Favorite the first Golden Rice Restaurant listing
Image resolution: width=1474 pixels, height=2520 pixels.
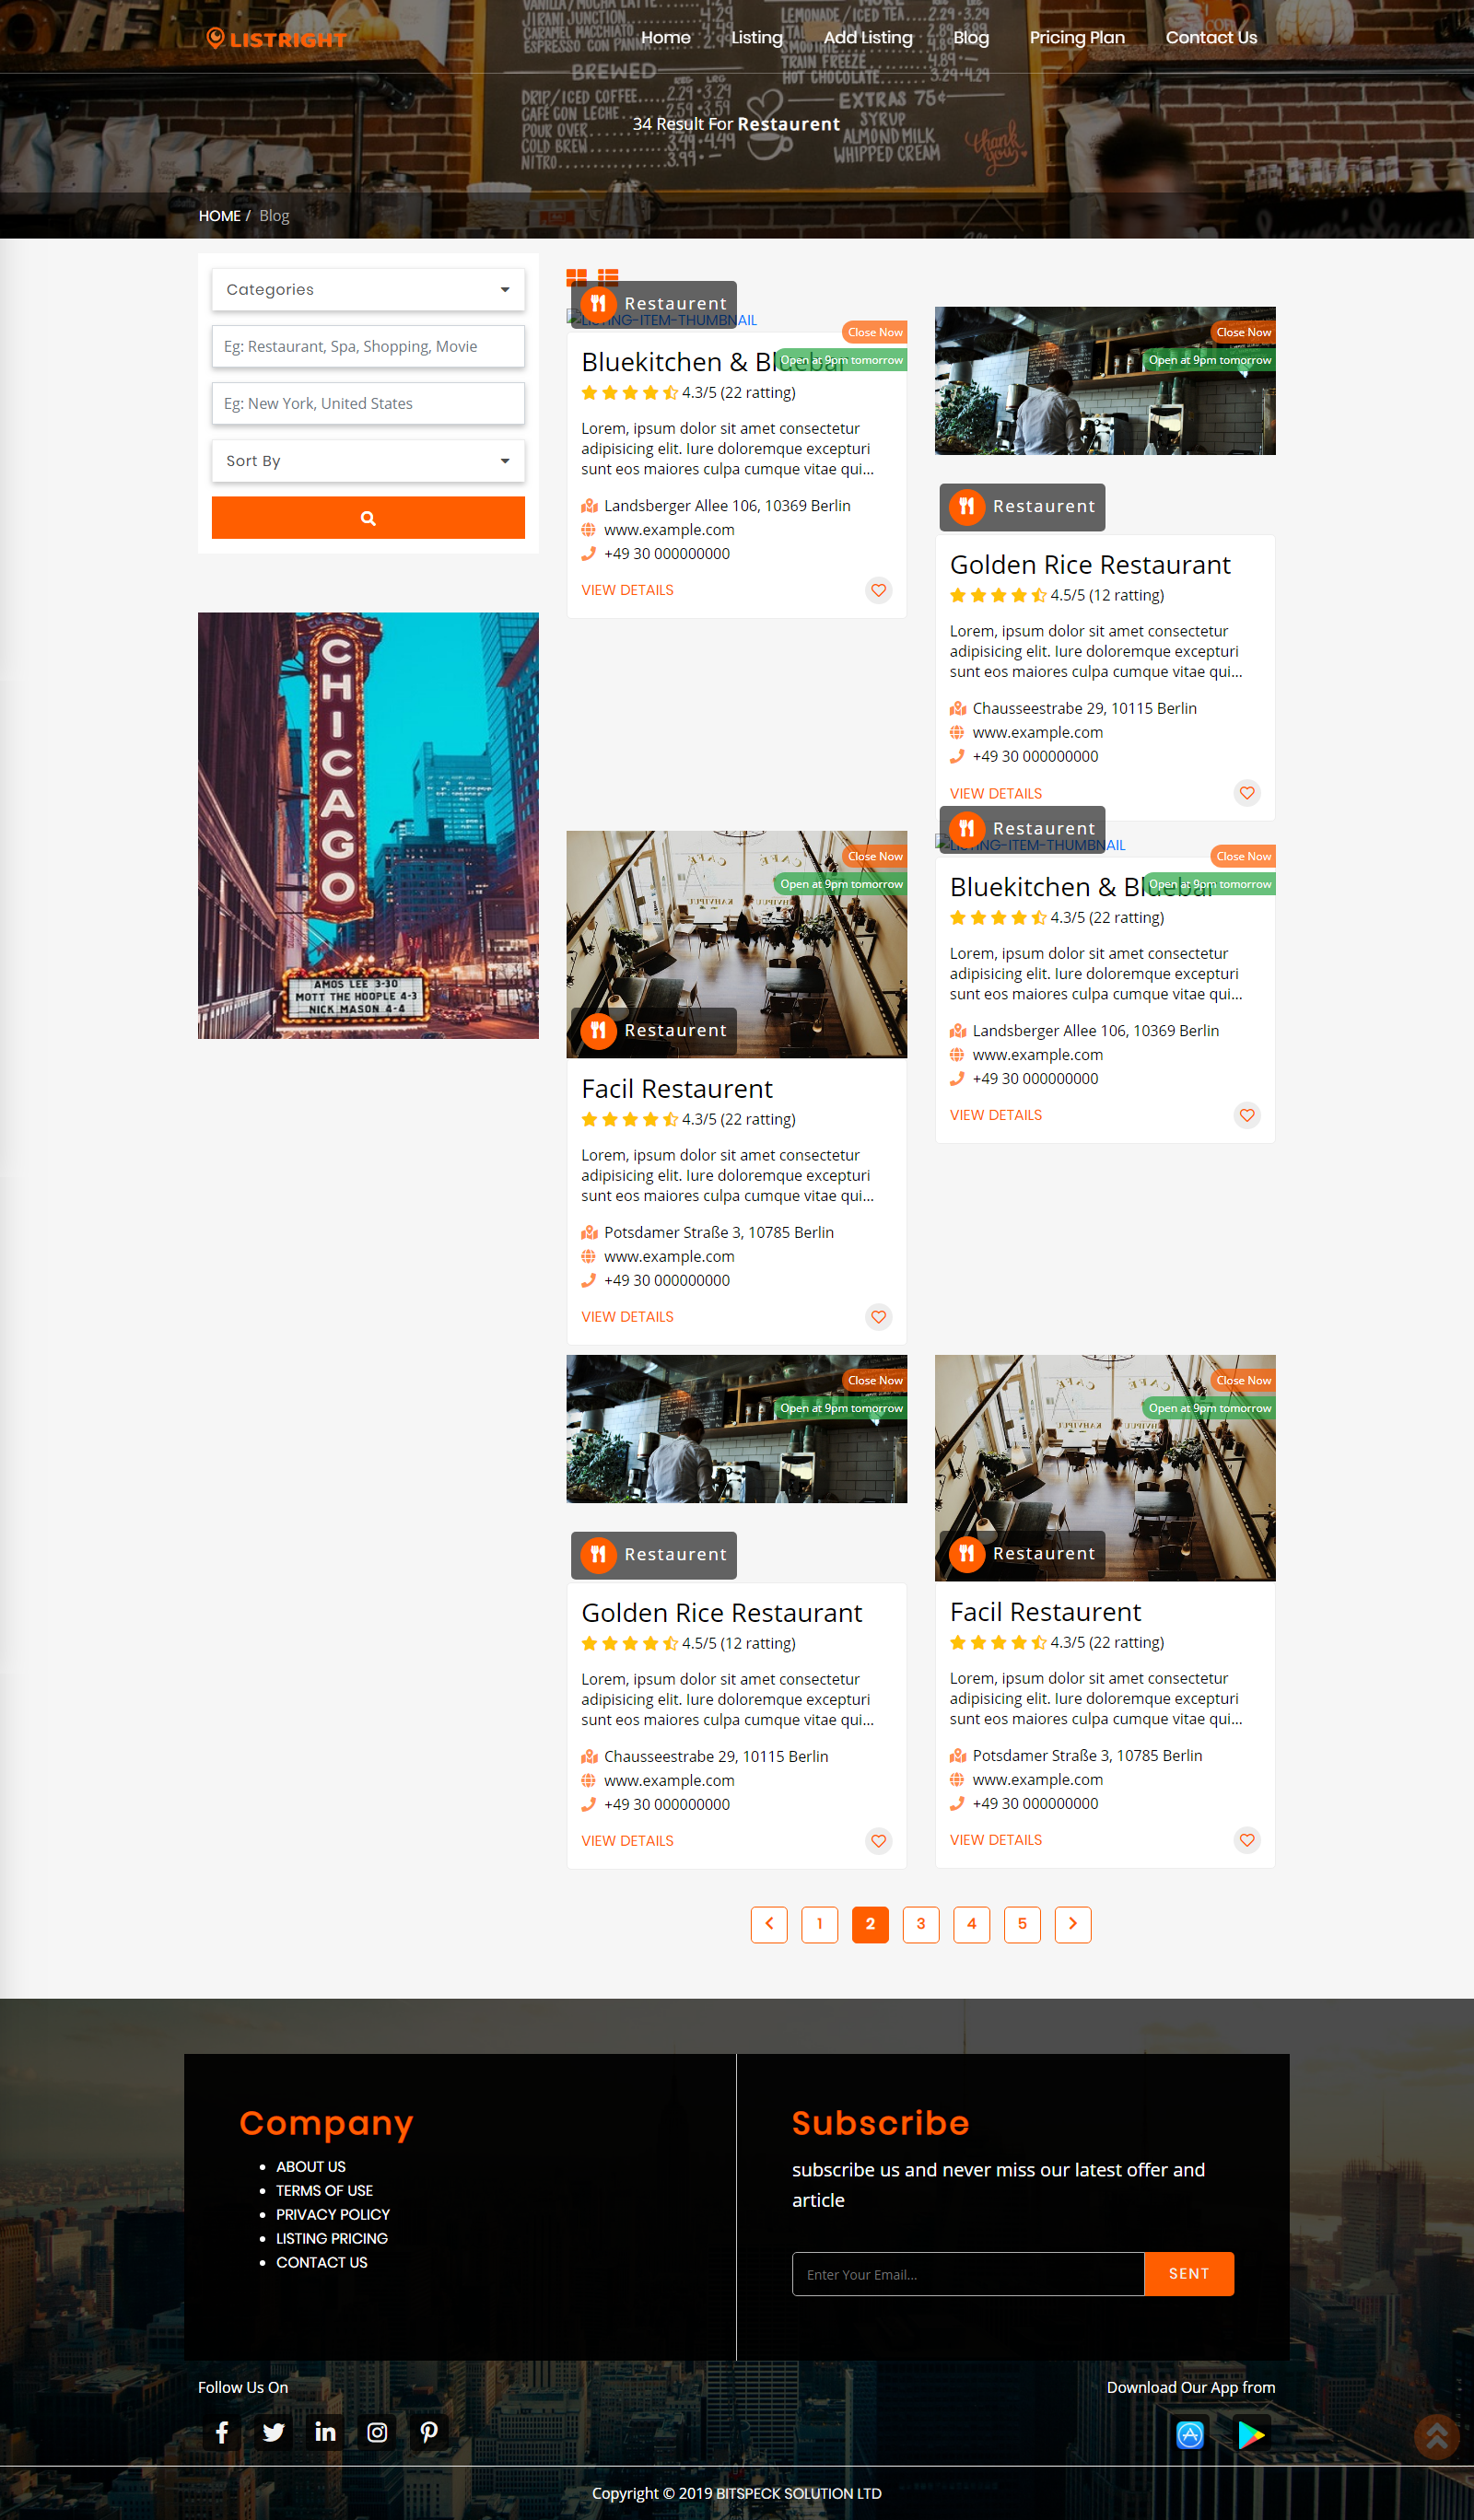click(1246, 793)
